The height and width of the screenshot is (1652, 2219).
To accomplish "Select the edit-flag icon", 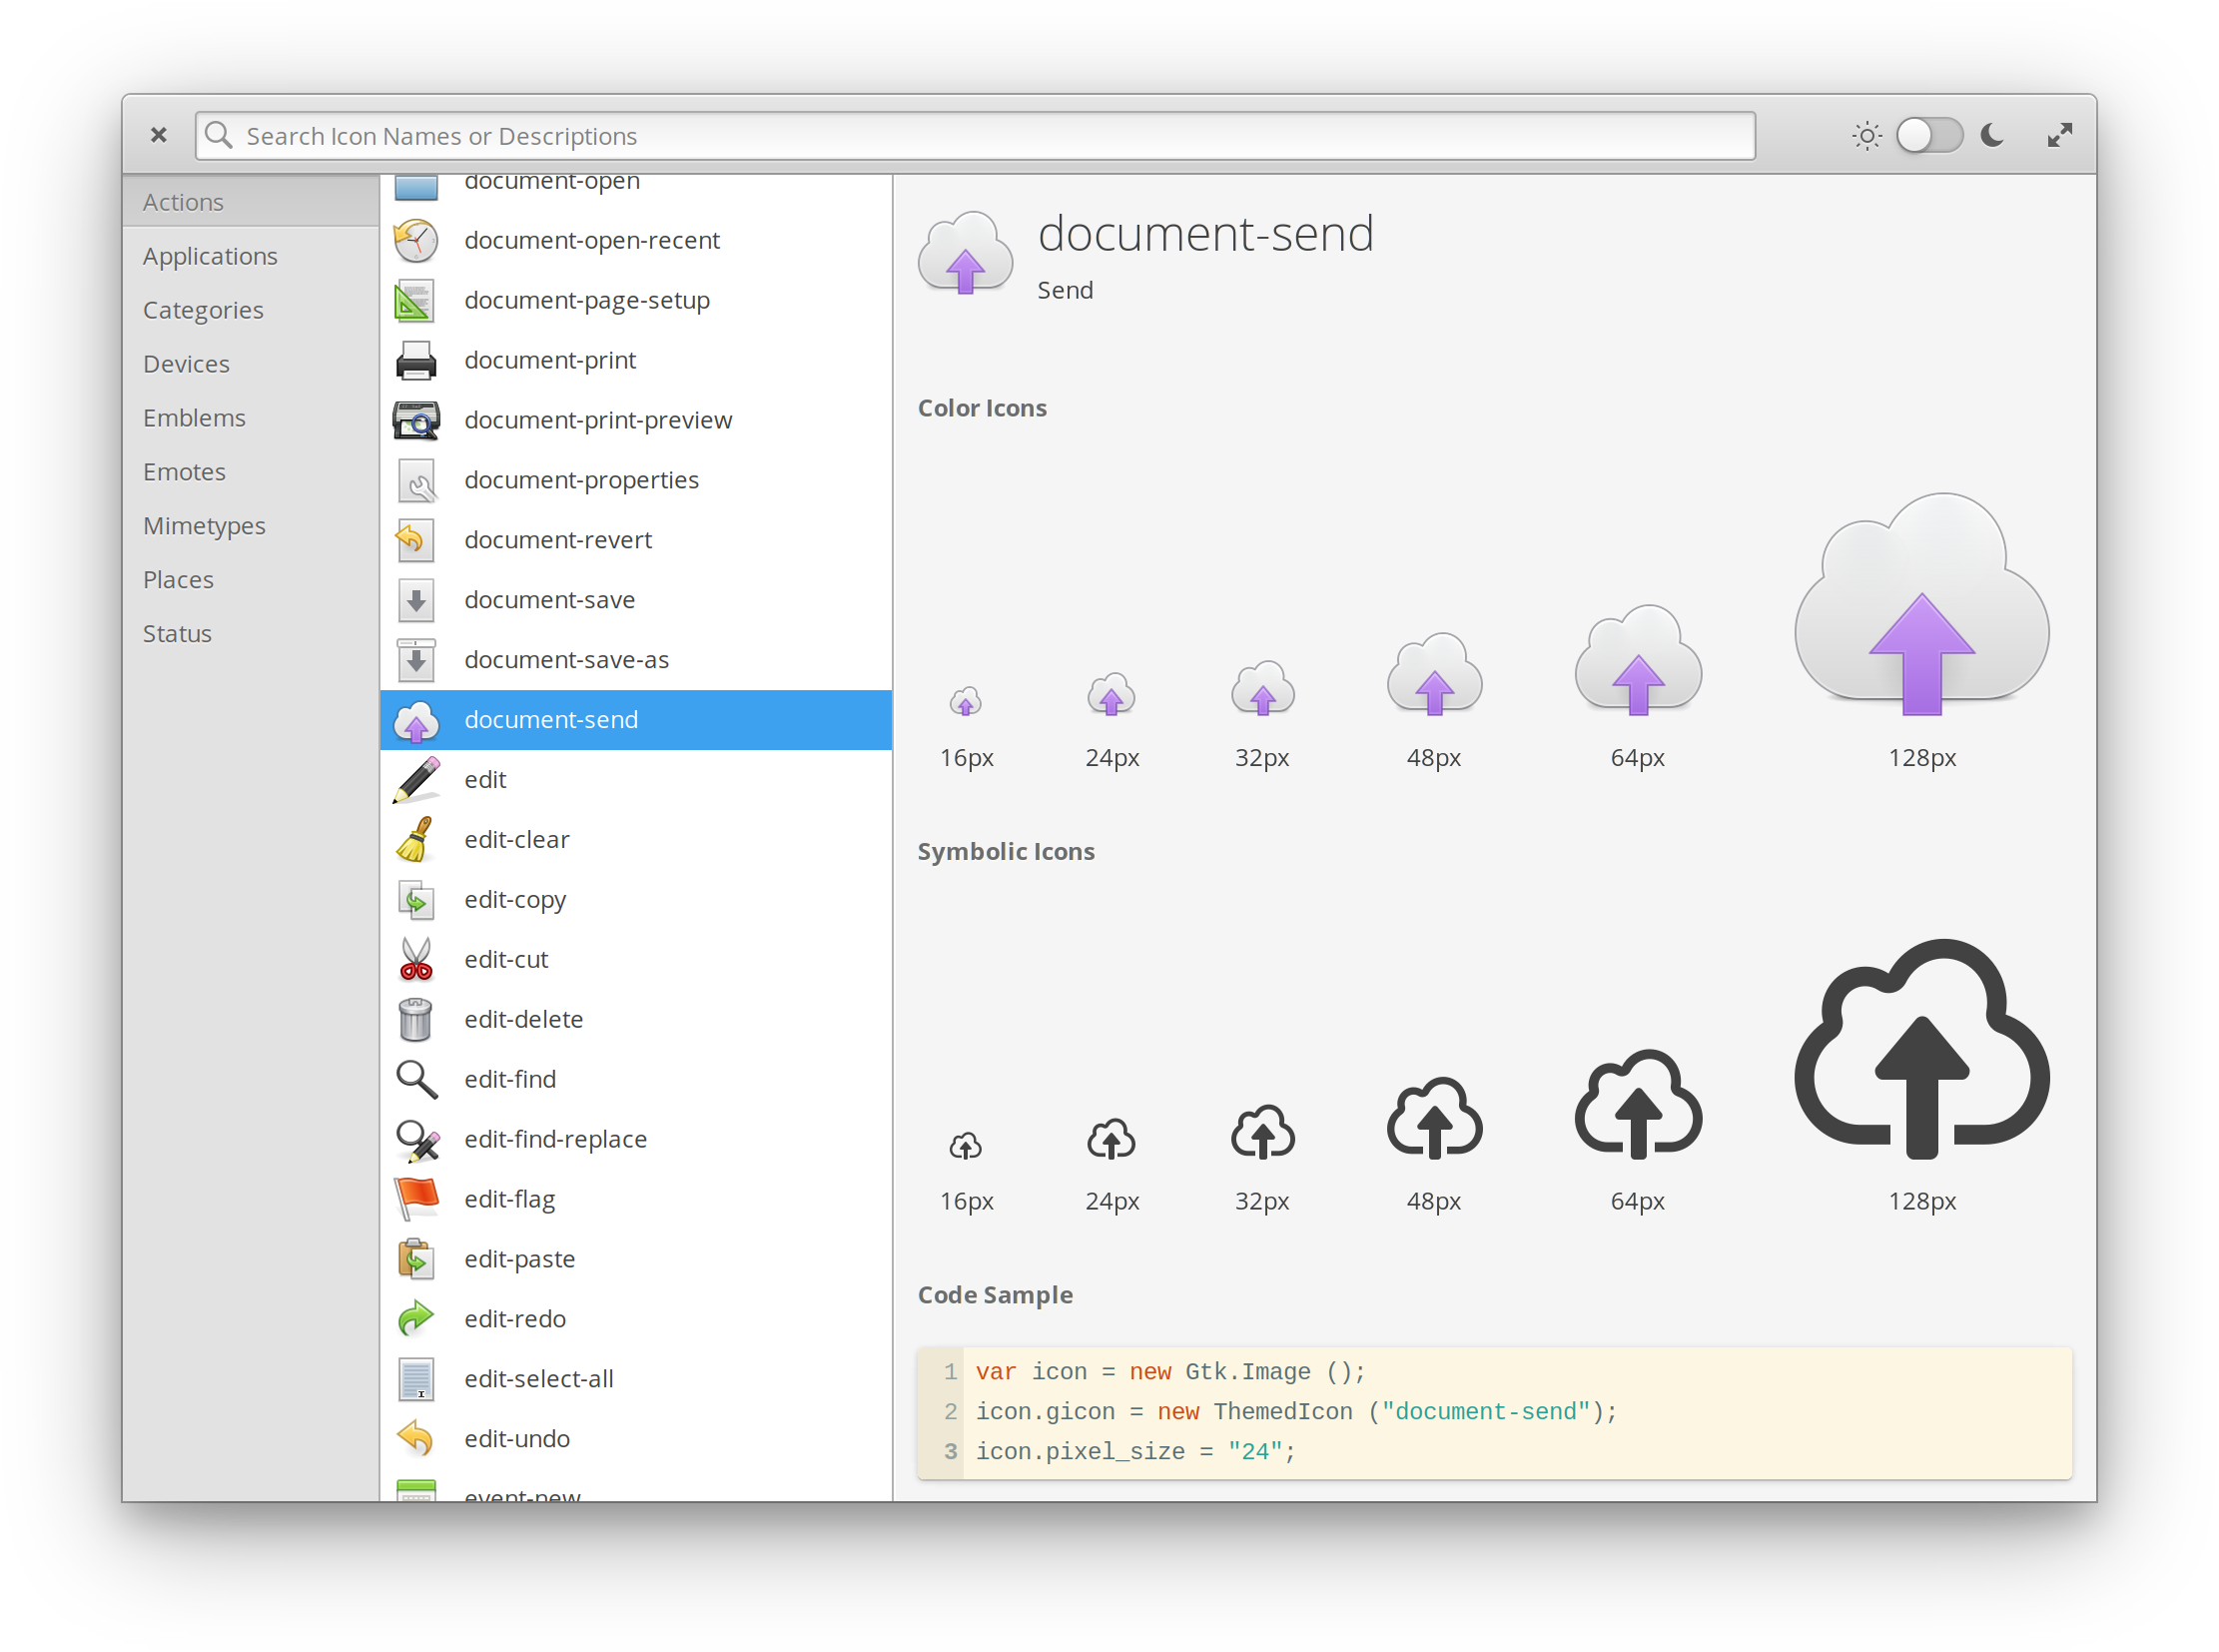I will (x=416, y=1199).
